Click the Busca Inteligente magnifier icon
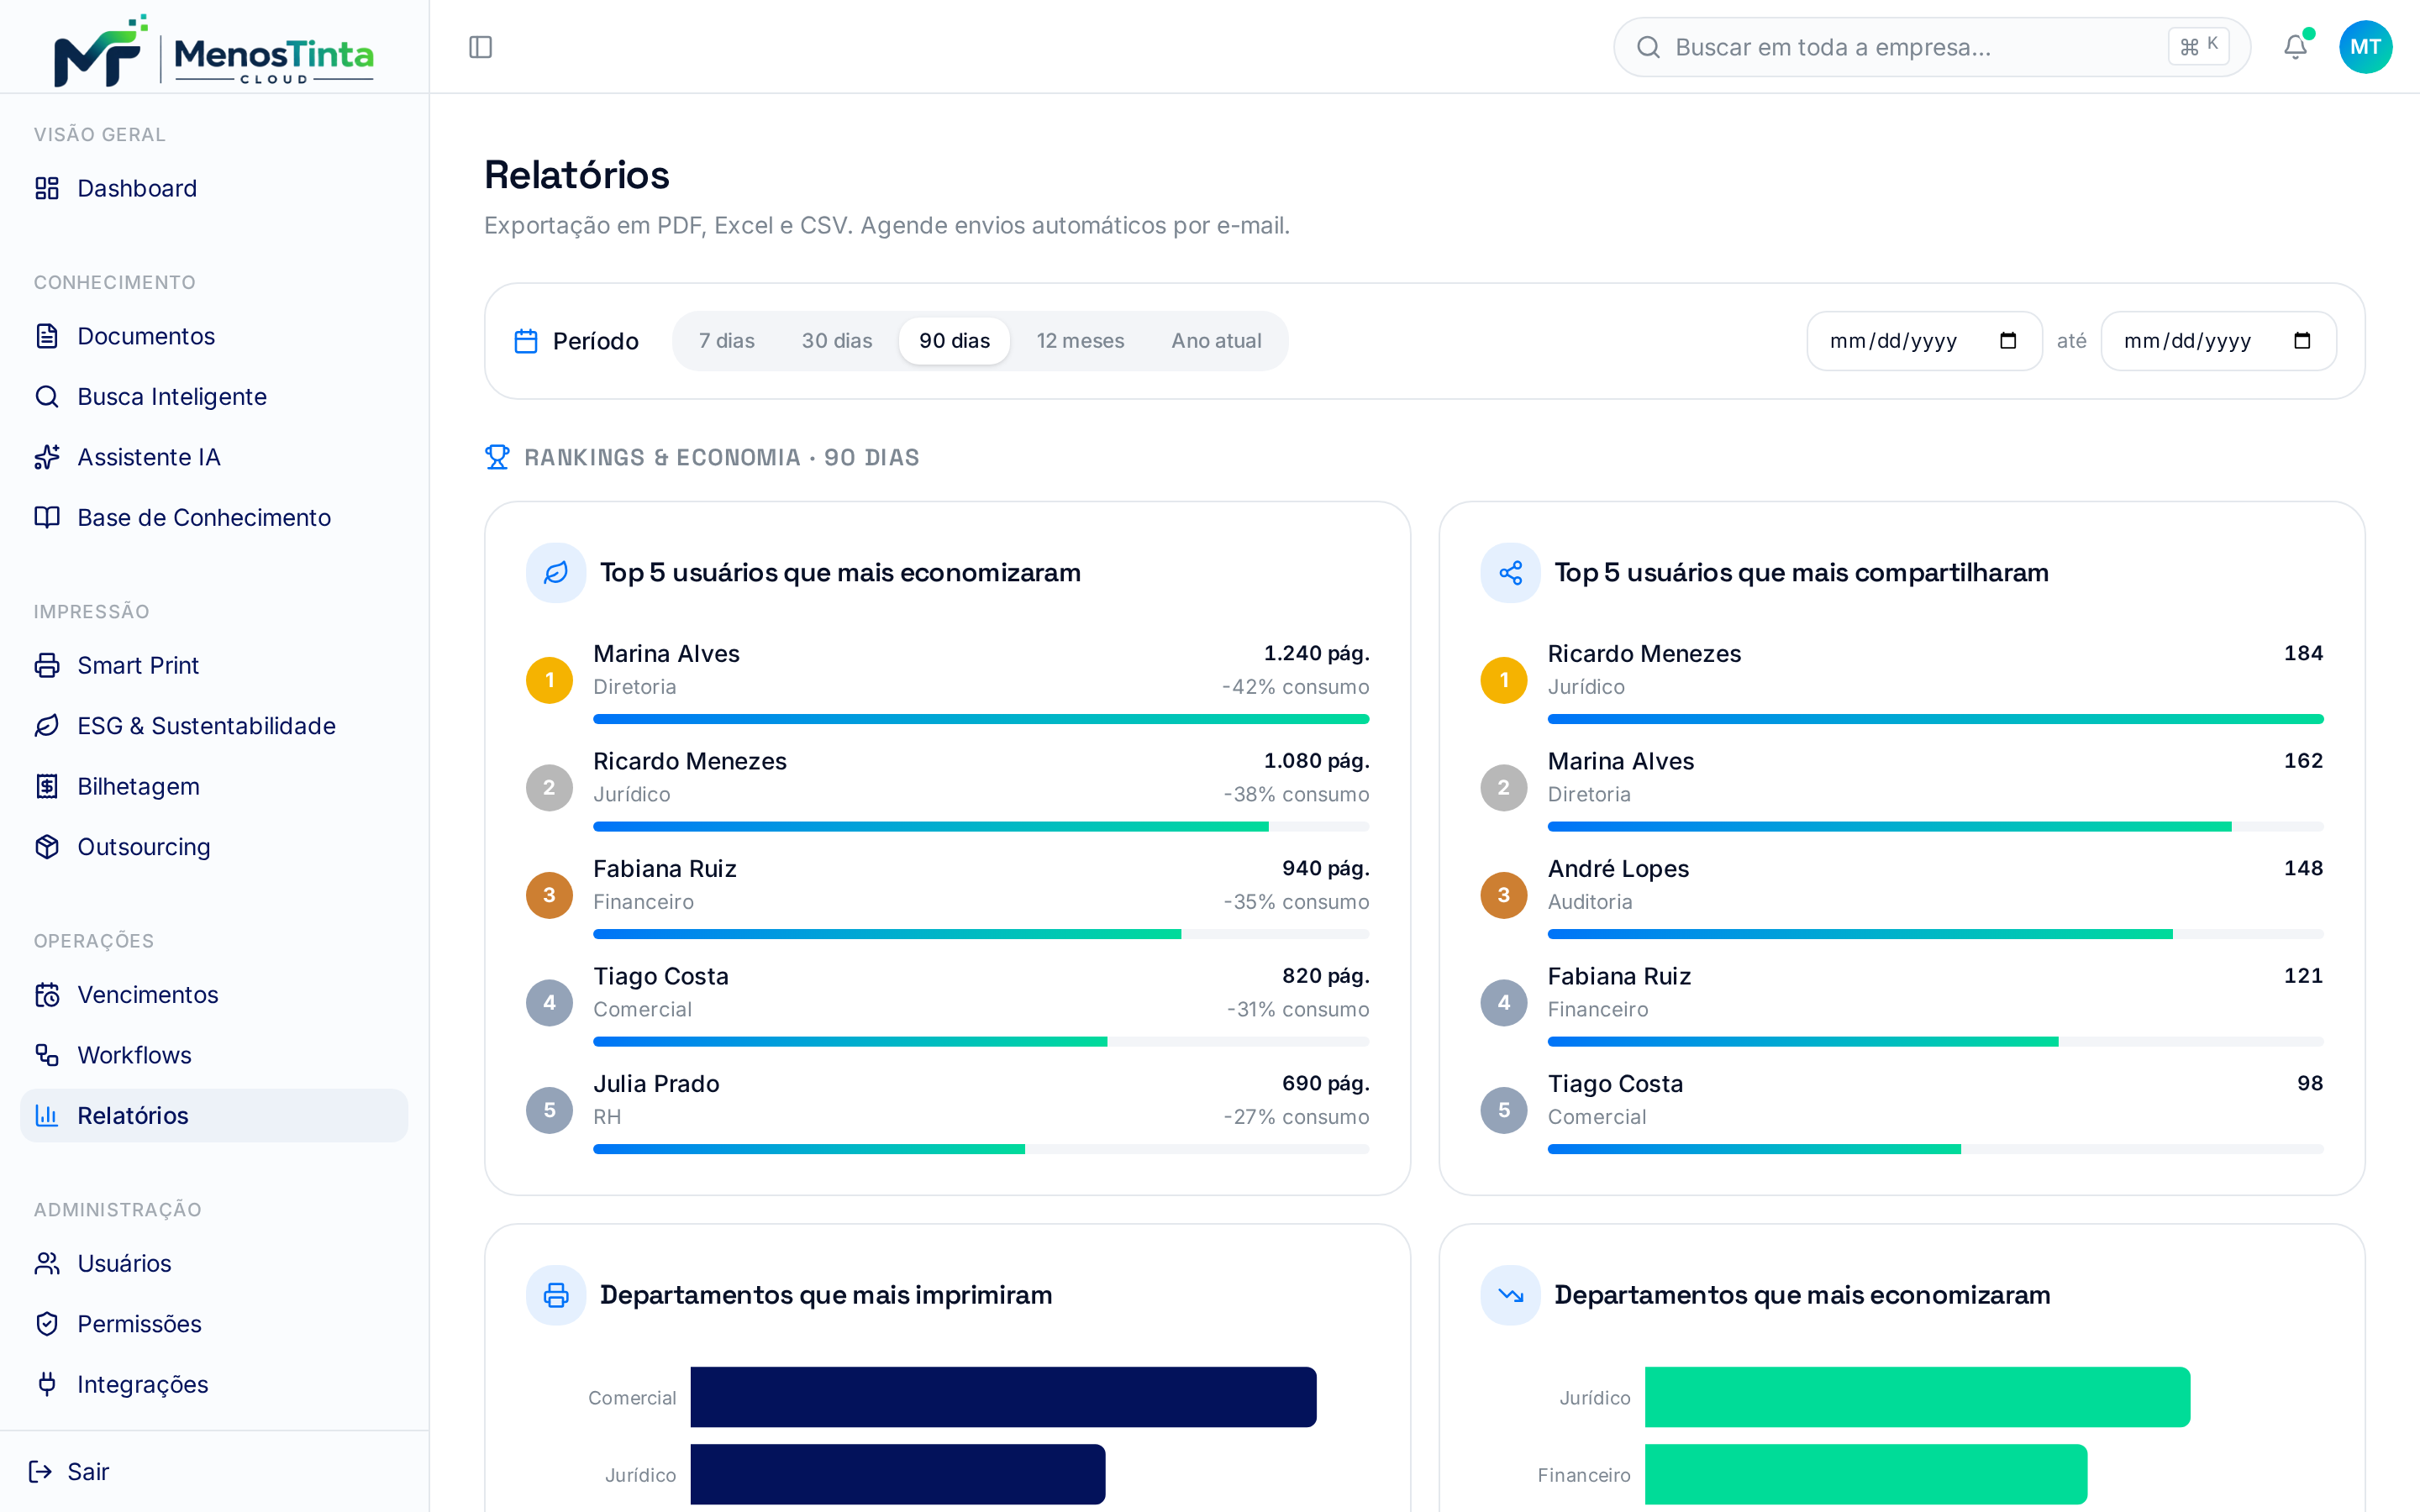Screen dimensions: 2420x1512 (x=47, y=397)
